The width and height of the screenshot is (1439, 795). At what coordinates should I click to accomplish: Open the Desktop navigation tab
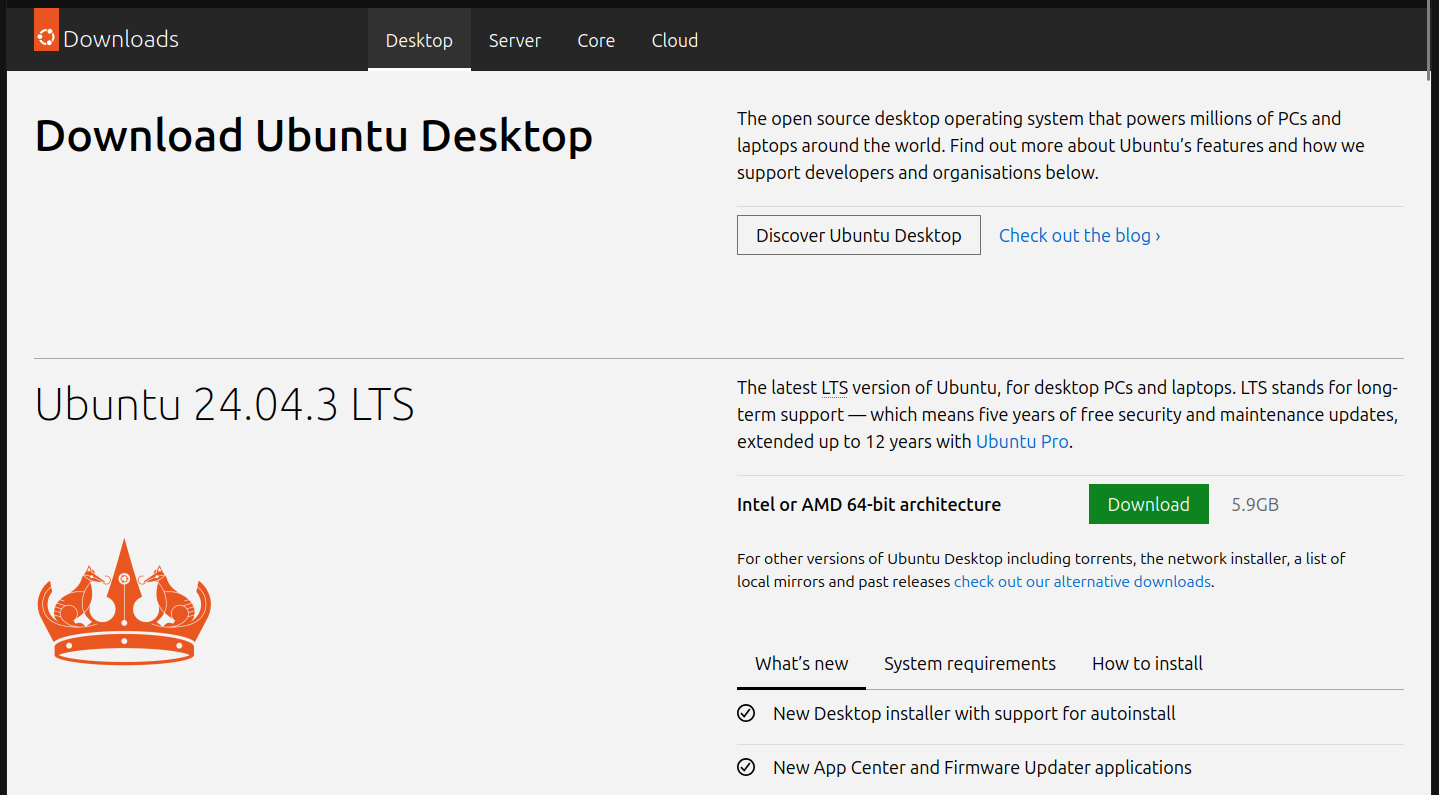pyautogui.click(x=419, y=40)
